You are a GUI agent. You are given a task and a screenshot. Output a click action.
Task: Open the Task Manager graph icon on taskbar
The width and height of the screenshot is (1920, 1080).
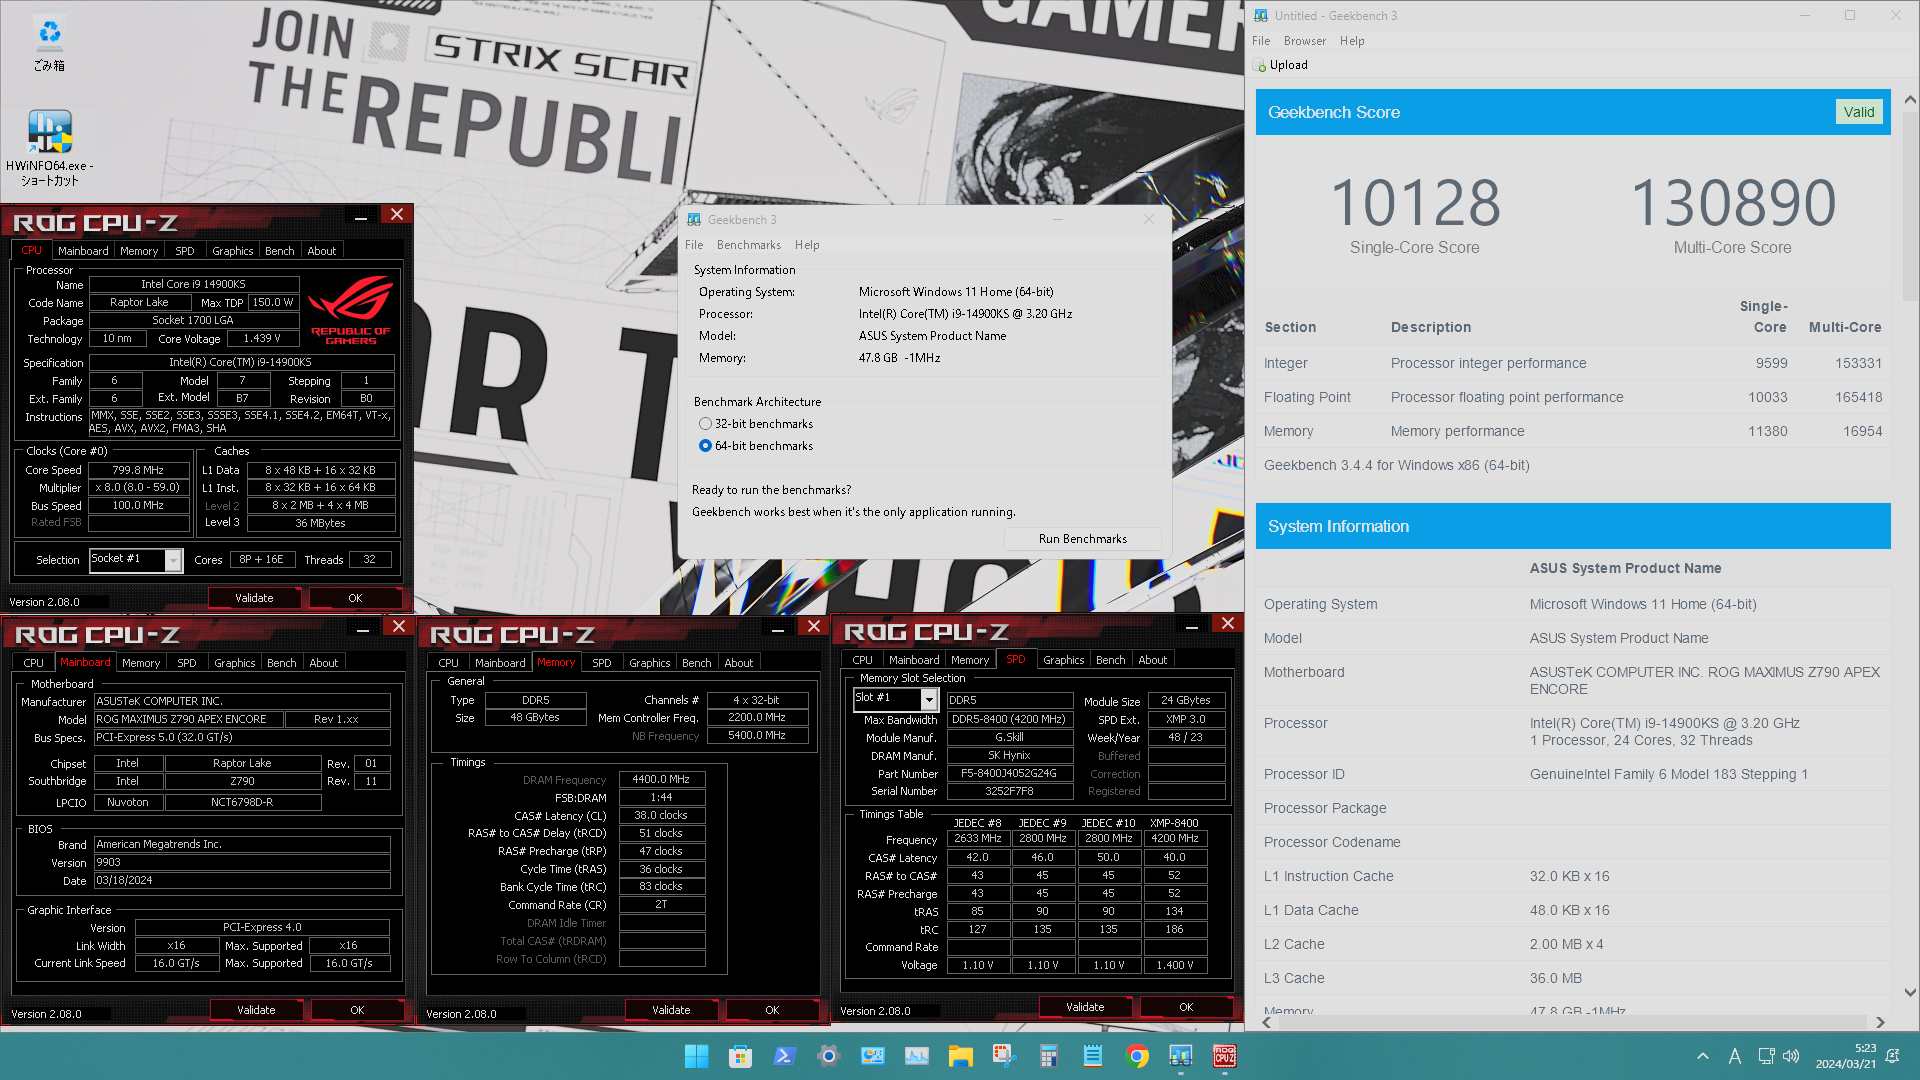916,1056
